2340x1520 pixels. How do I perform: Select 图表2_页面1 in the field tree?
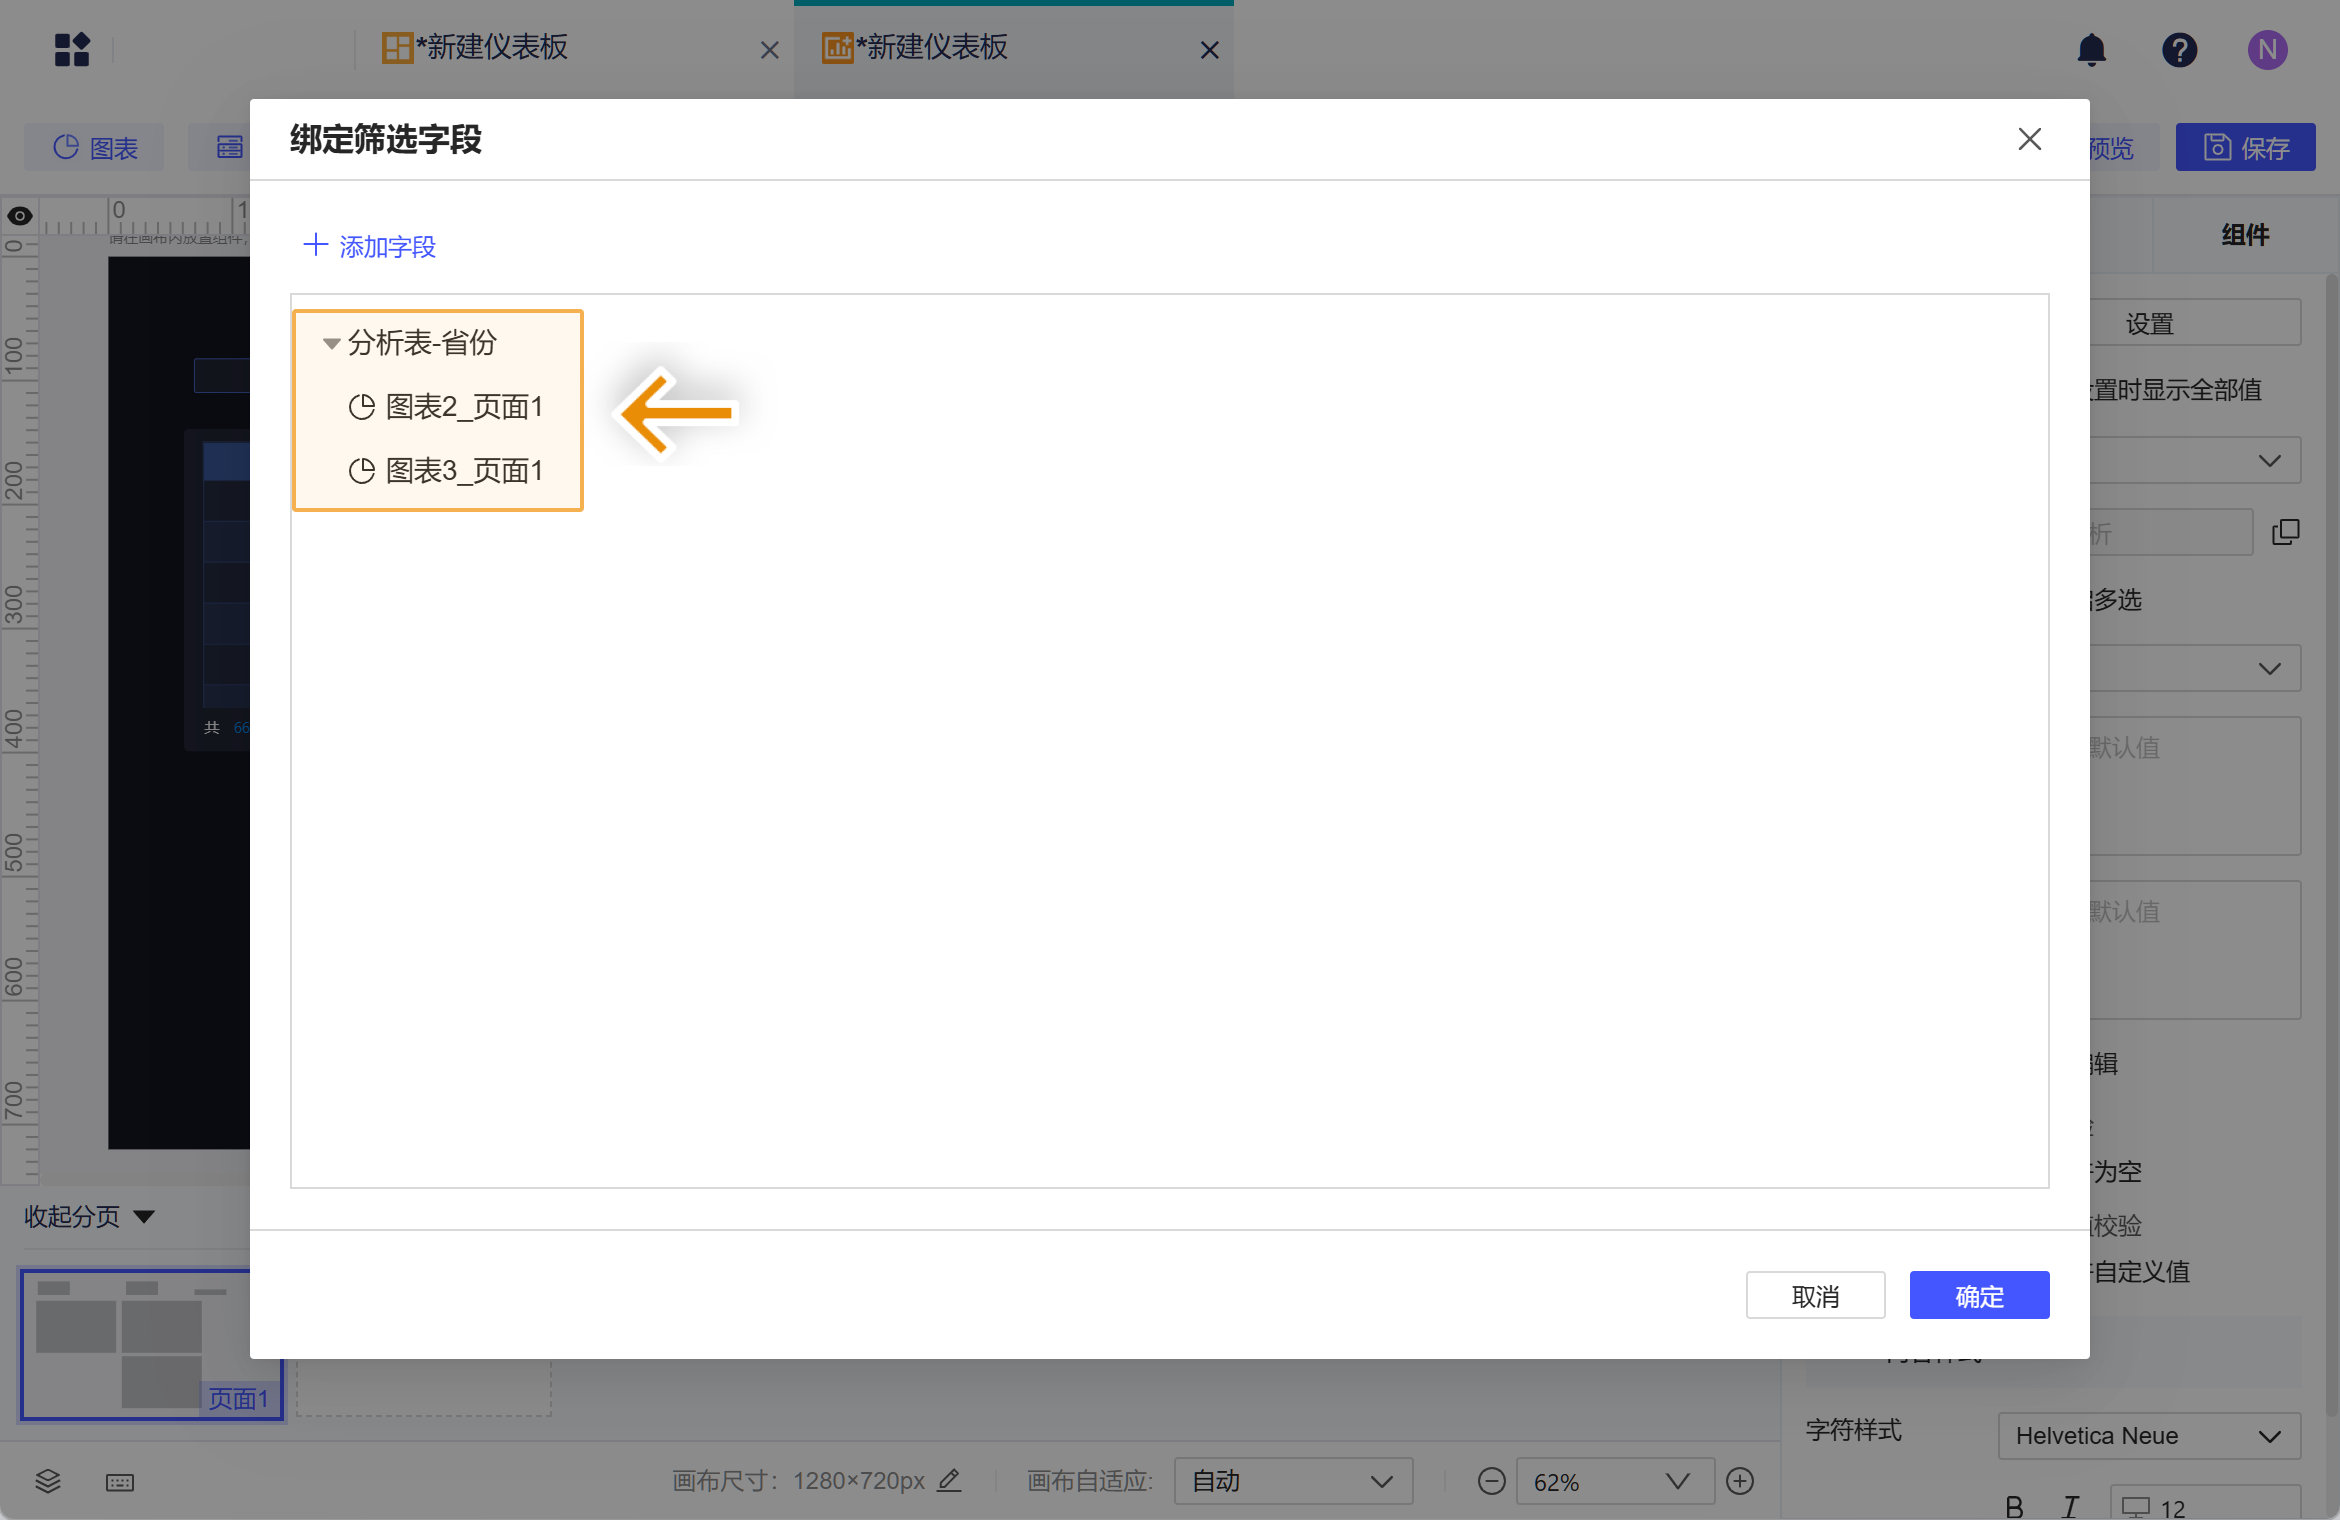tap(463, 407)
